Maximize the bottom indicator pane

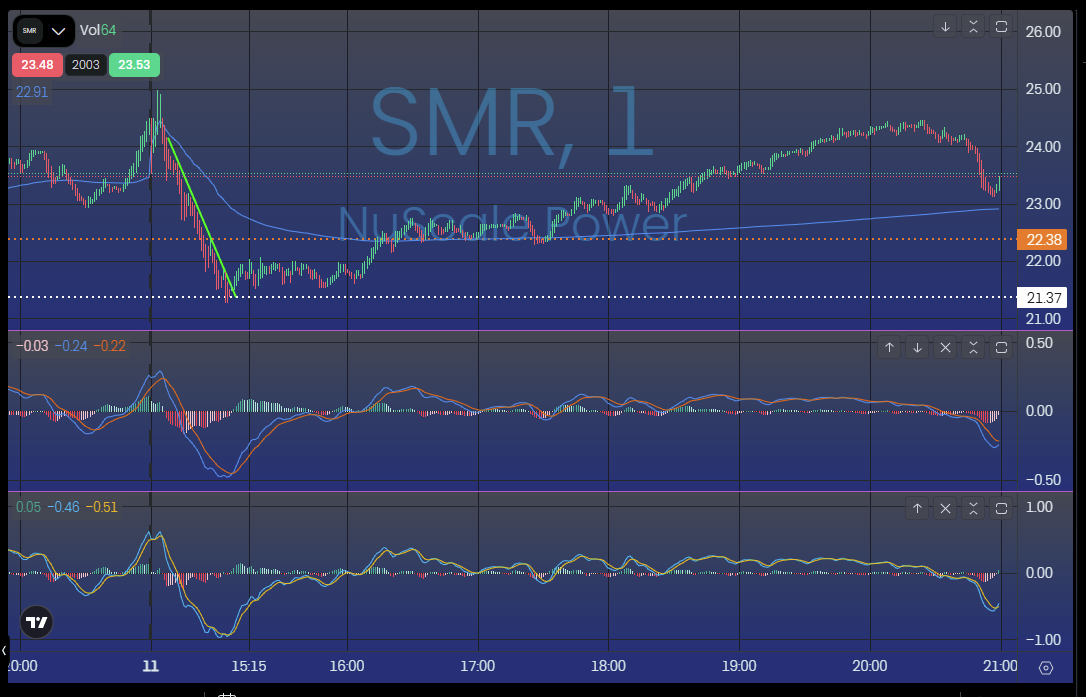[x=1001, y=509]
